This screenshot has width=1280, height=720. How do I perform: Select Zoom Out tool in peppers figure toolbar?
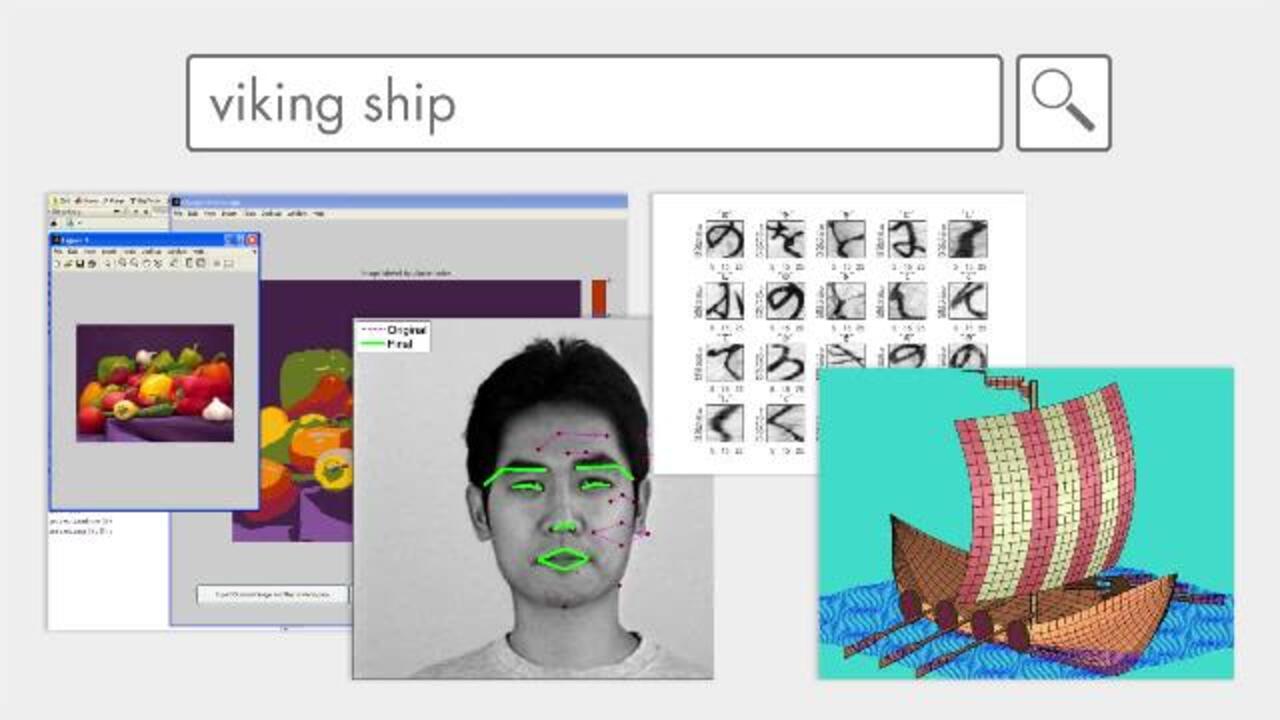coord(134,263)
